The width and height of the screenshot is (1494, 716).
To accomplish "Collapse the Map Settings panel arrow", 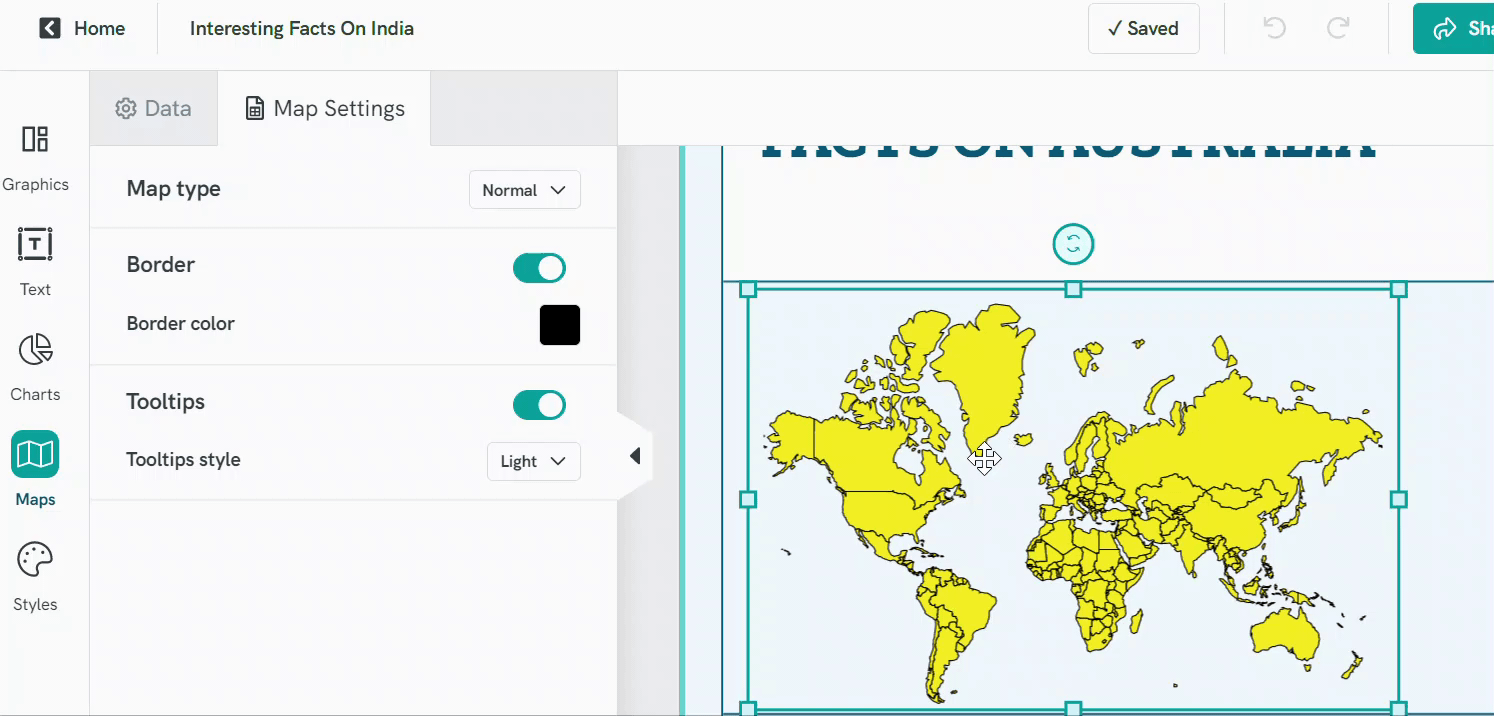I will [x=636, y=455].
